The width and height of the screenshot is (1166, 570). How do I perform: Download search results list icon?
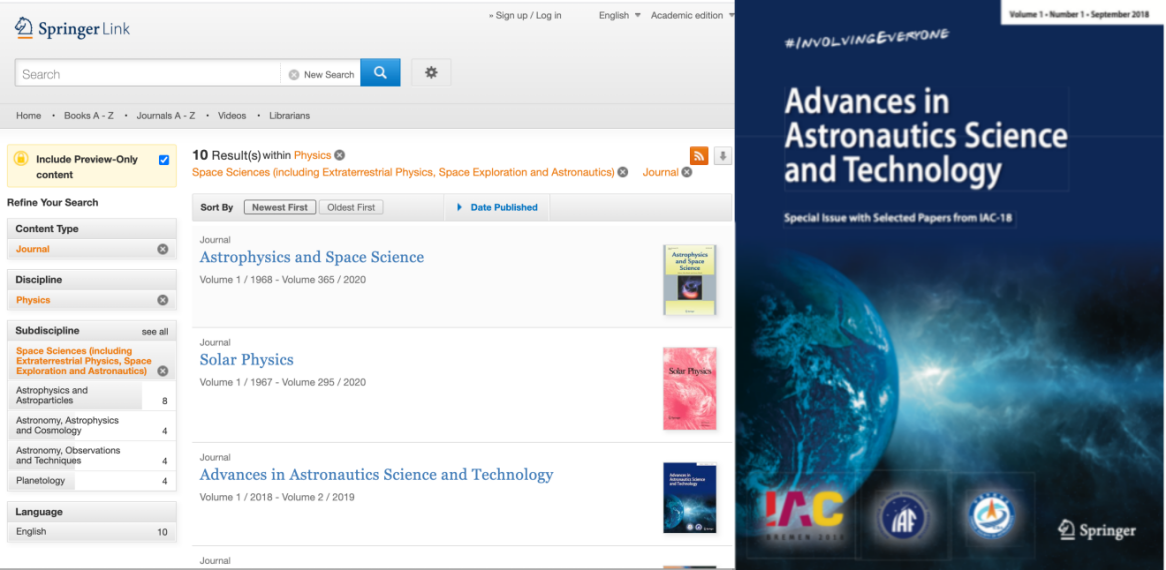coord(722,155)
